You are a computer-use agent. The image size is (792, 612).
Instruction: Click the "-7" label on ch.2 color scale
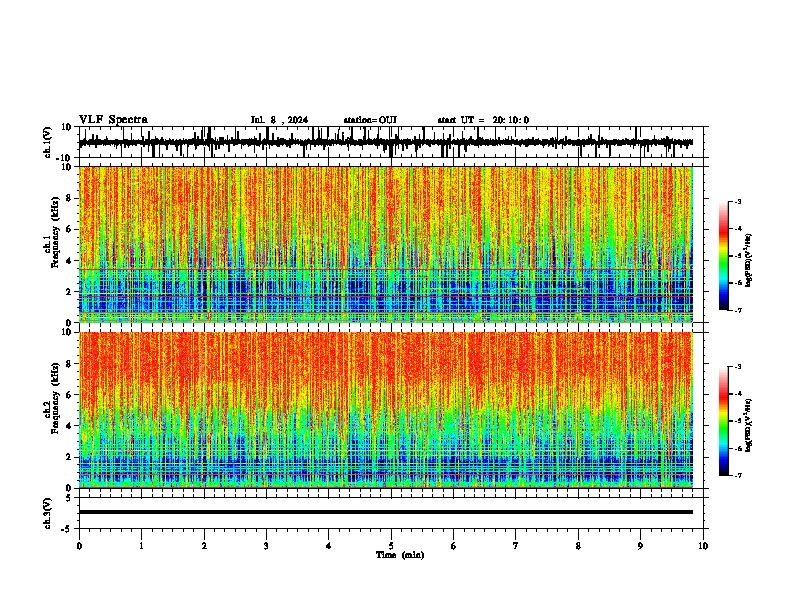click(737, 476)
